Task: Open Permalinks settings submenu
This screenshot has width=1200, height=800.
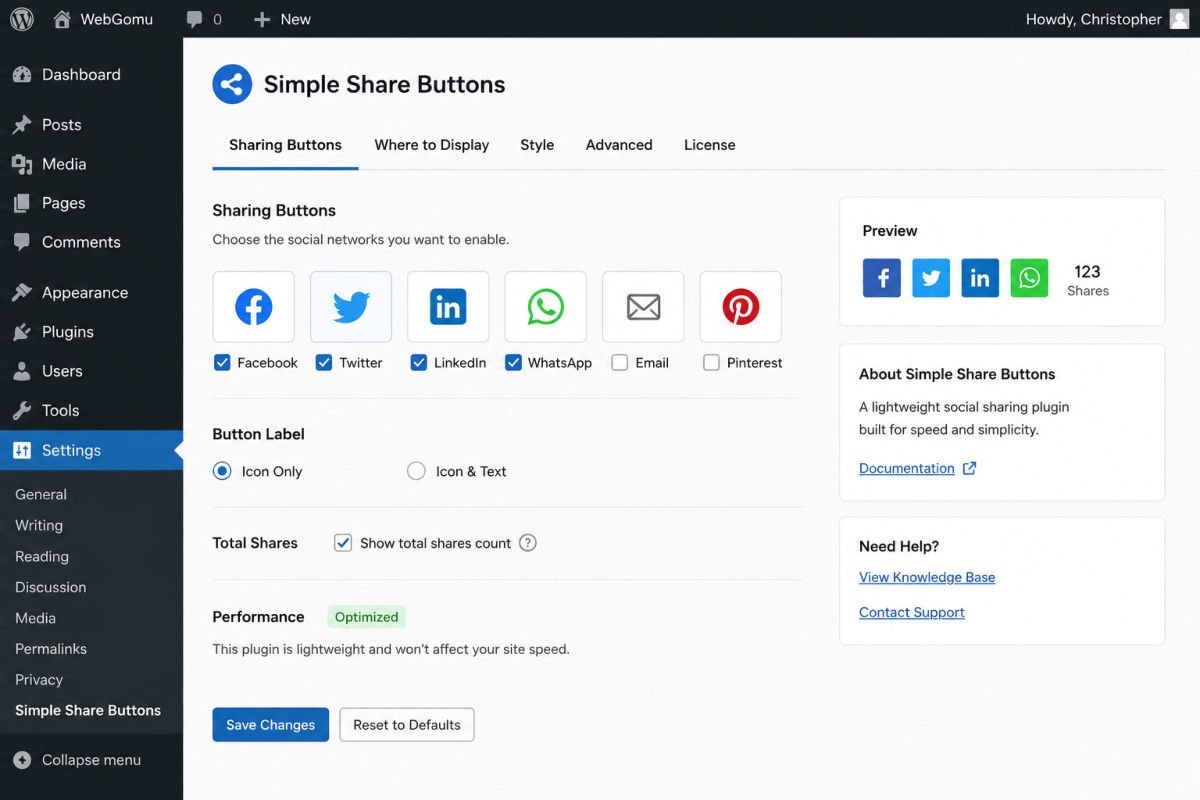Action: (x=51, y=649)
